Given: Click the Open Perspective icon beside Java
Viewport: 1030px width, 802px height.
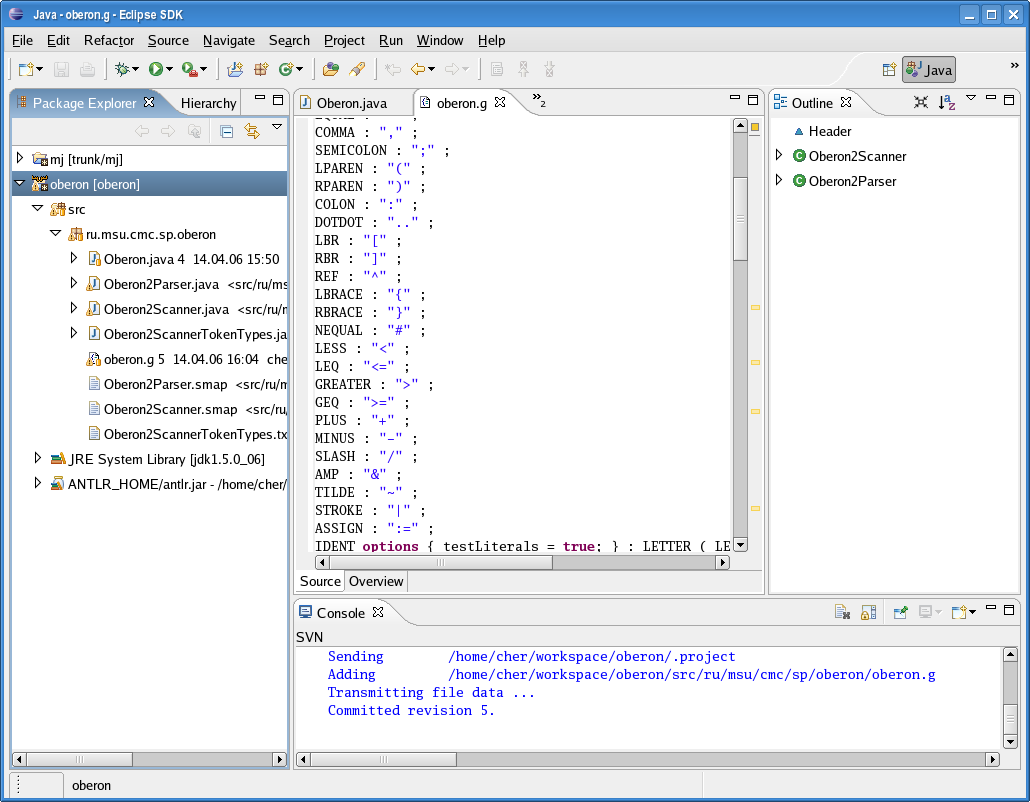Looking at the screenshot, I should [889, 70].
